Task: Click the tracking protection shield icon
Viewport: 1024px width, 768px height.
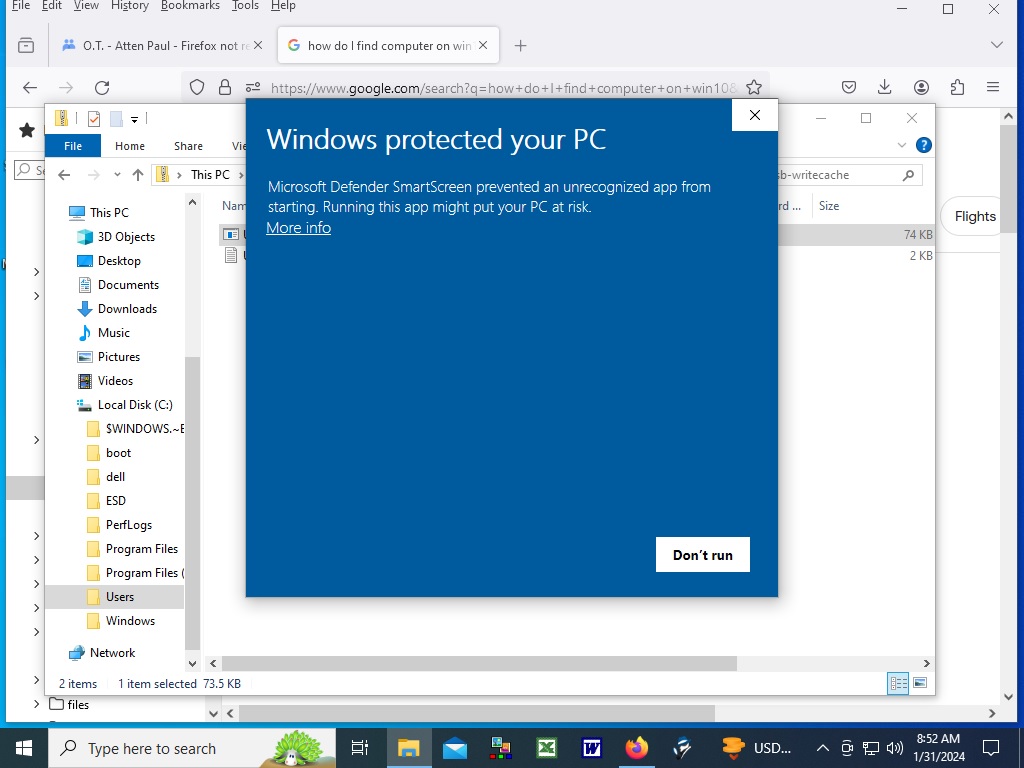Action: tap(197, 88)
